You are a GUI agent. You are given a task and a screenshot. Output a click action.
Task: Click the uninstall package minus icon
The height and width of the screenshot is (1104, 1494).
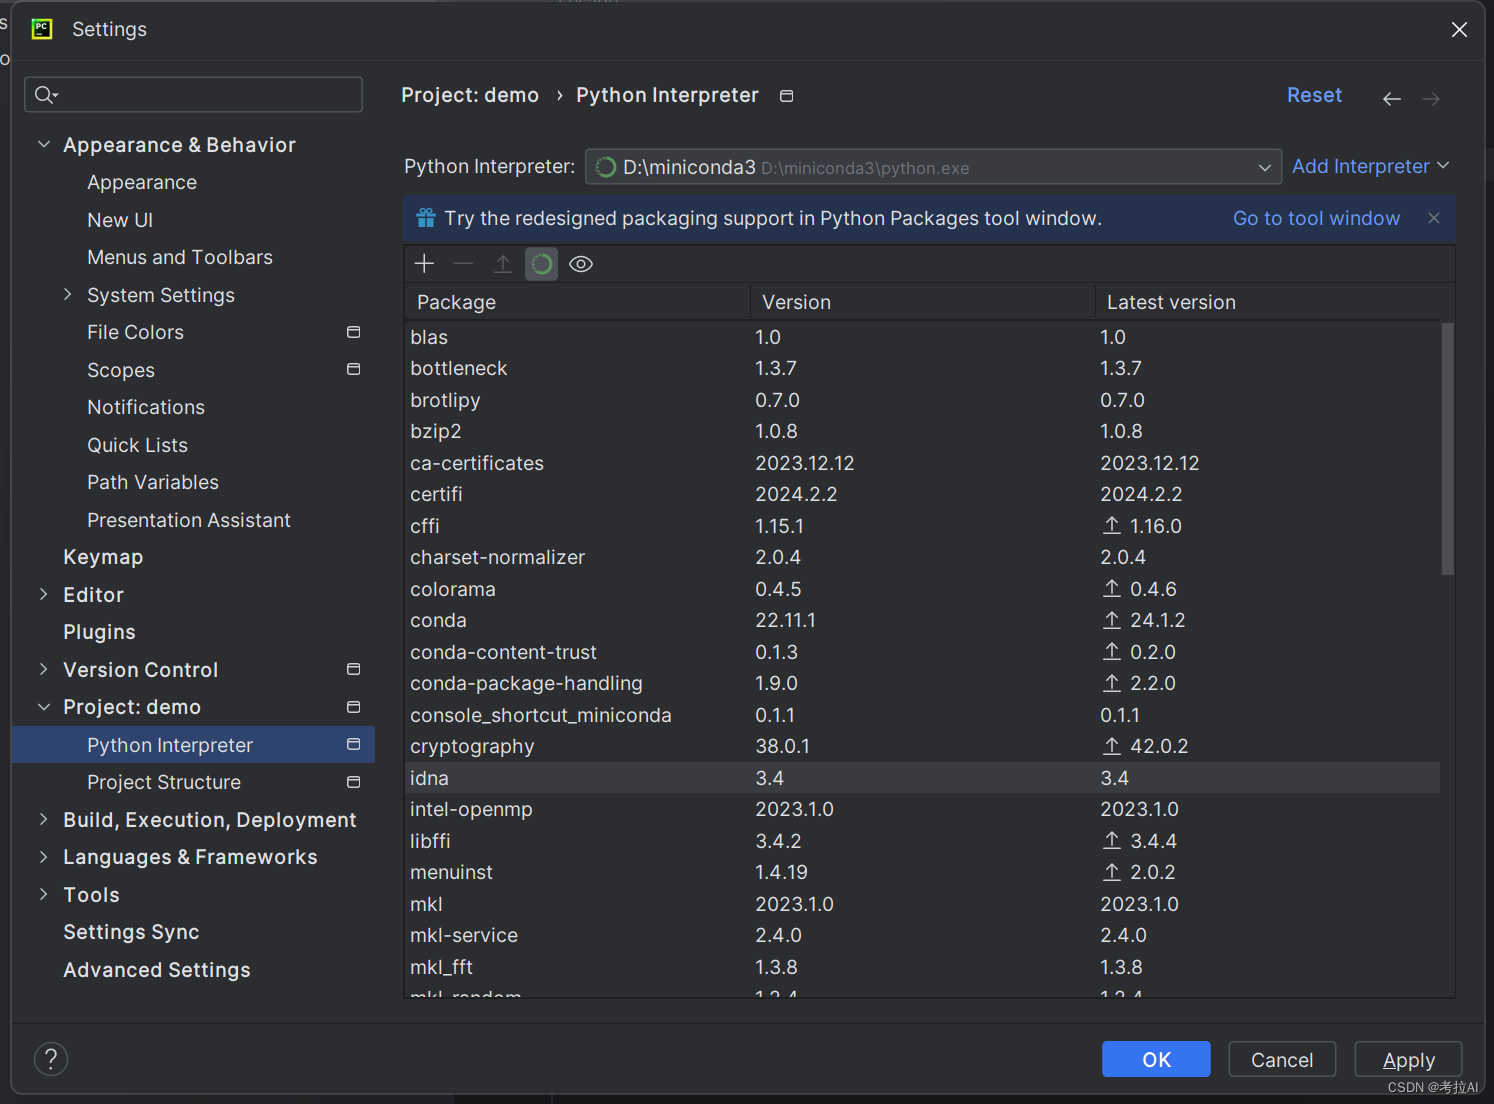(x=463, y=264)
